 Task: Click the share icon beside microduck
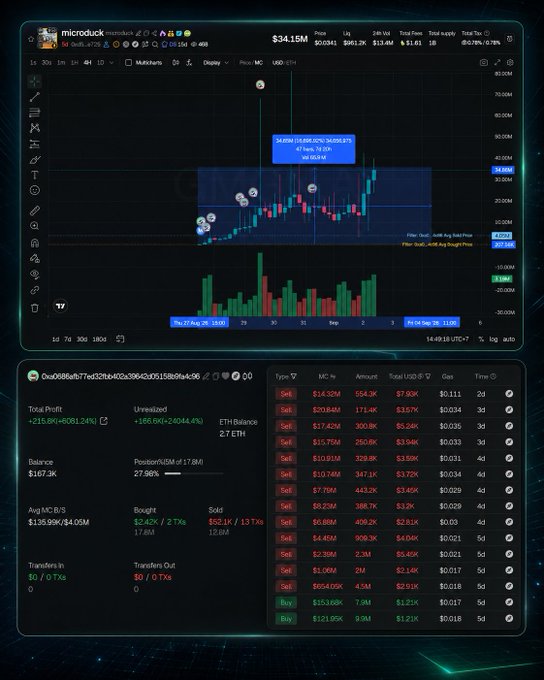[154, 33]
